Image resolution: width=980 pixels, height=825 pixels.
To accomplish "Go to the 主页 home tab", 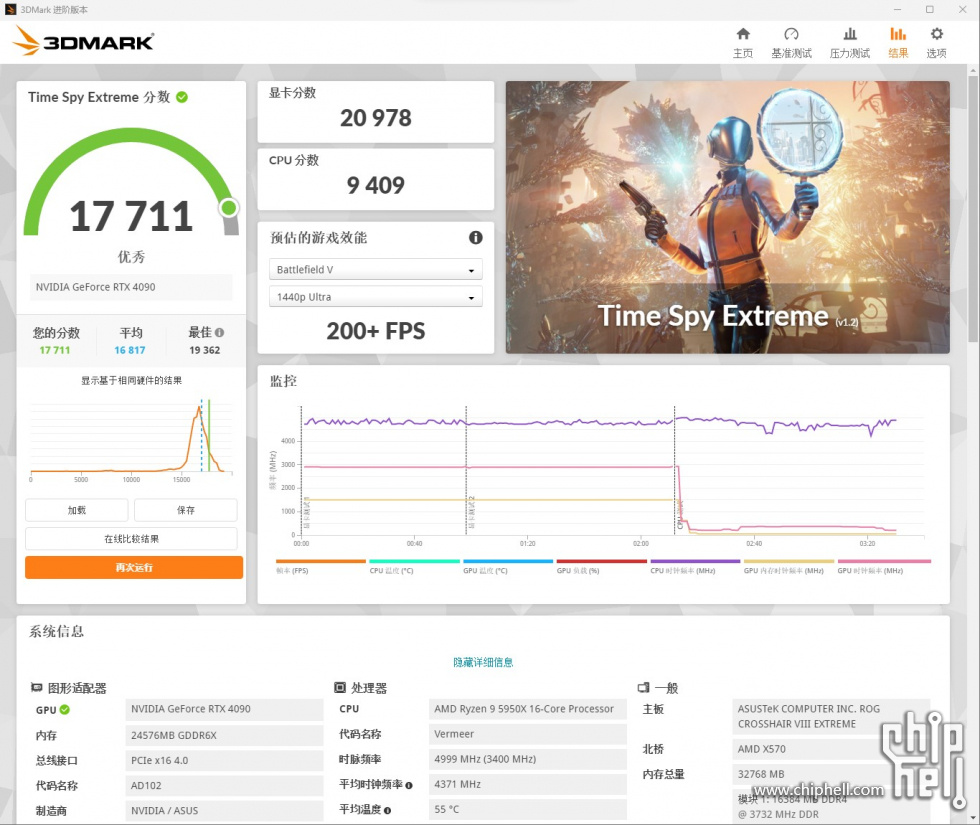I will point(742,42).
